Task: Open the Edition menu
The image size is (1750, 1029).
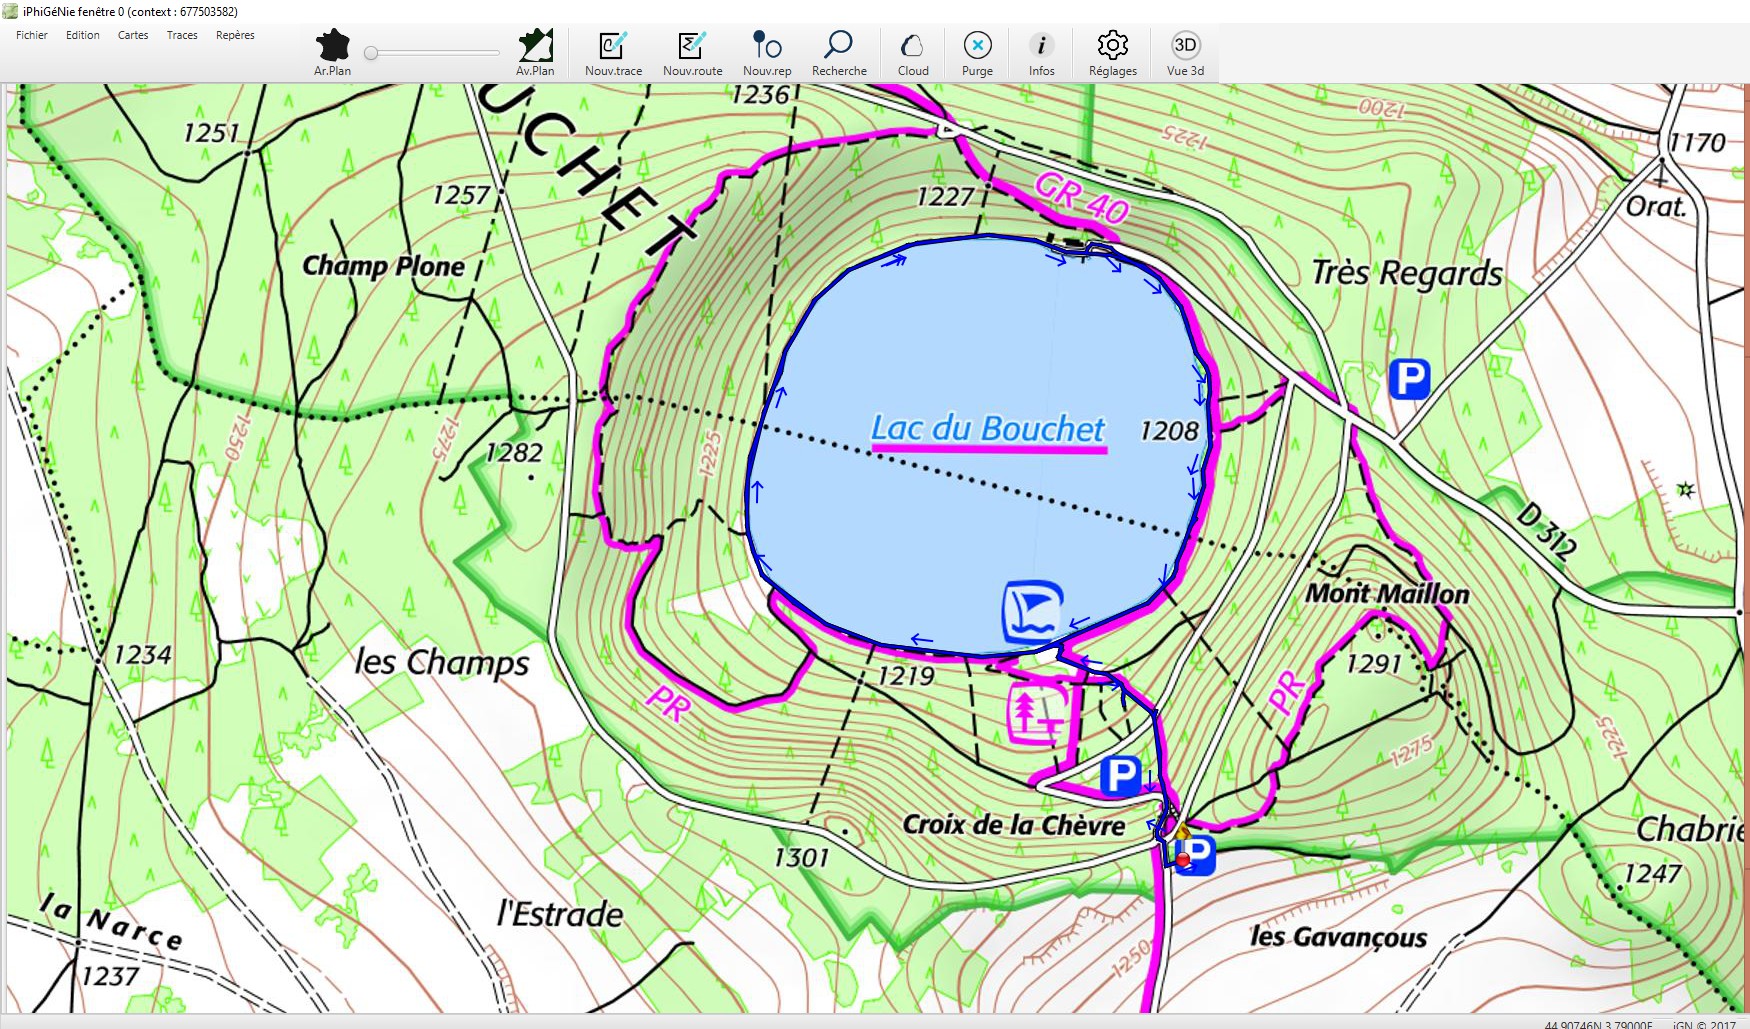Action: 83,35
